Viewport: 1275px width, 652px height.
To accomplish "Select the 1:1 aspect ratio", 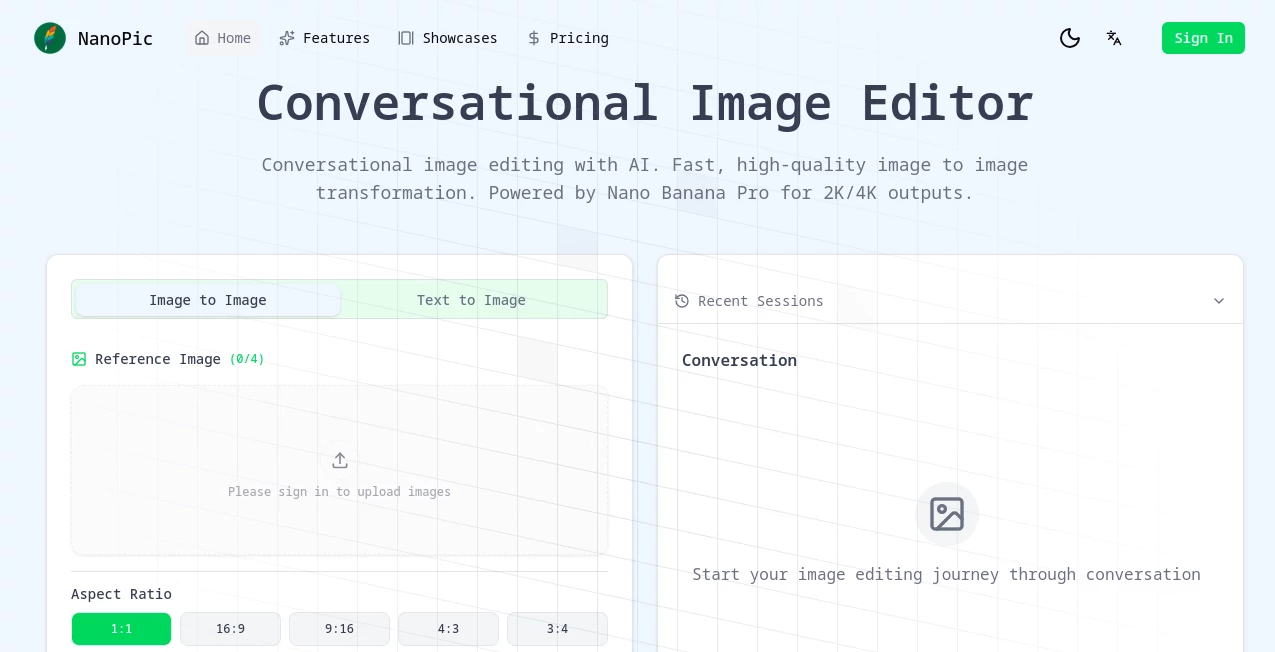I will (121, 629).
